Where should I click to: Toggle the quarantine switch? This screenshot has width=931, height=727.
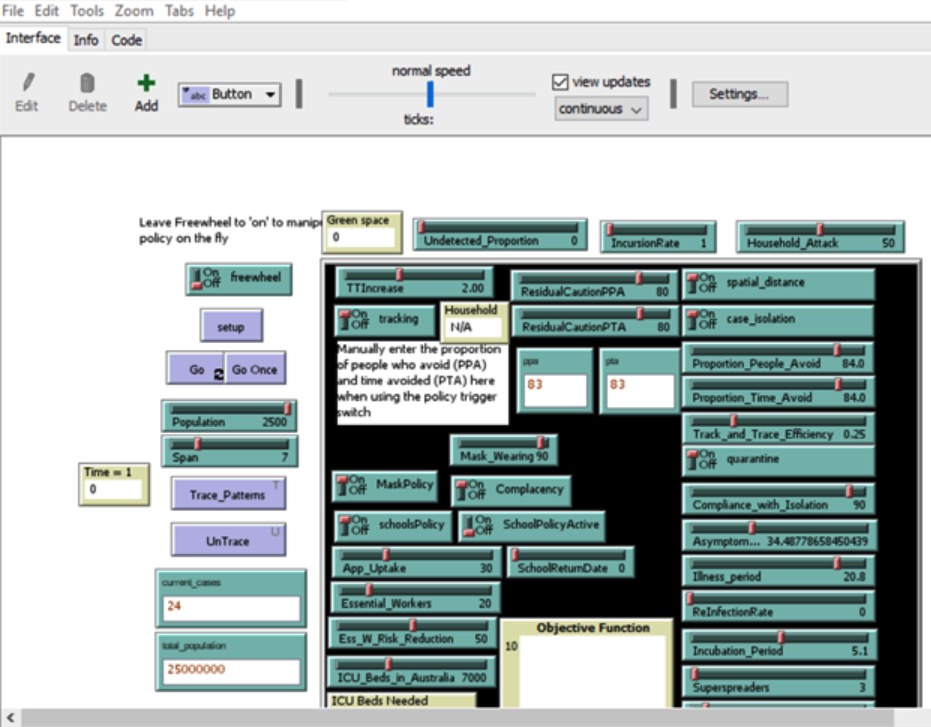point(706,460)
